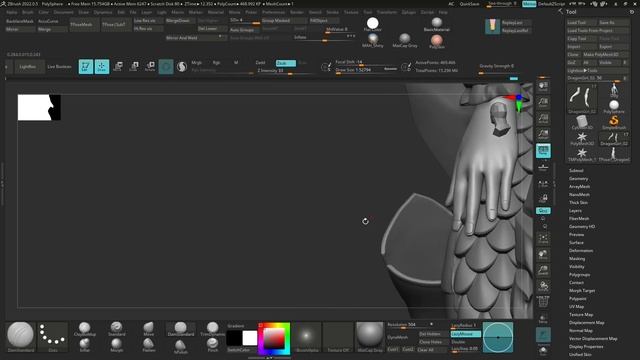
Task: Toggle the Rgb channel button
Action: point(216,63)
